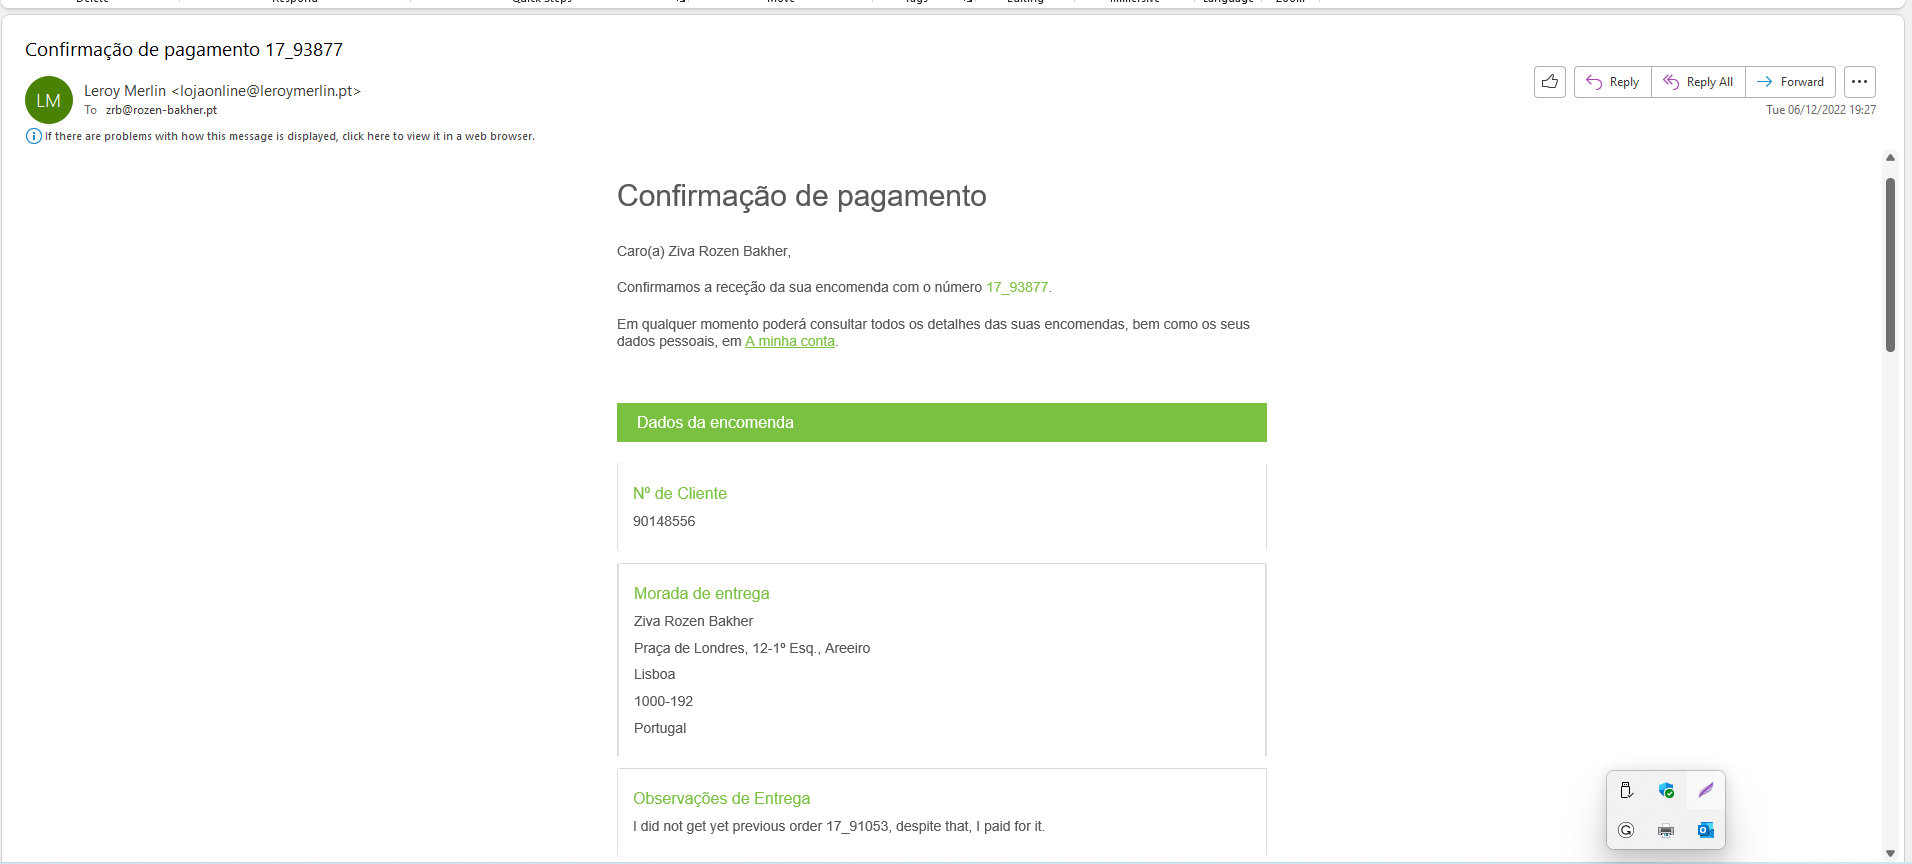
Task: Click greeting 'Caro(a) Ziva Rozen Bakher,'
Action: click(x=704, y=251)
